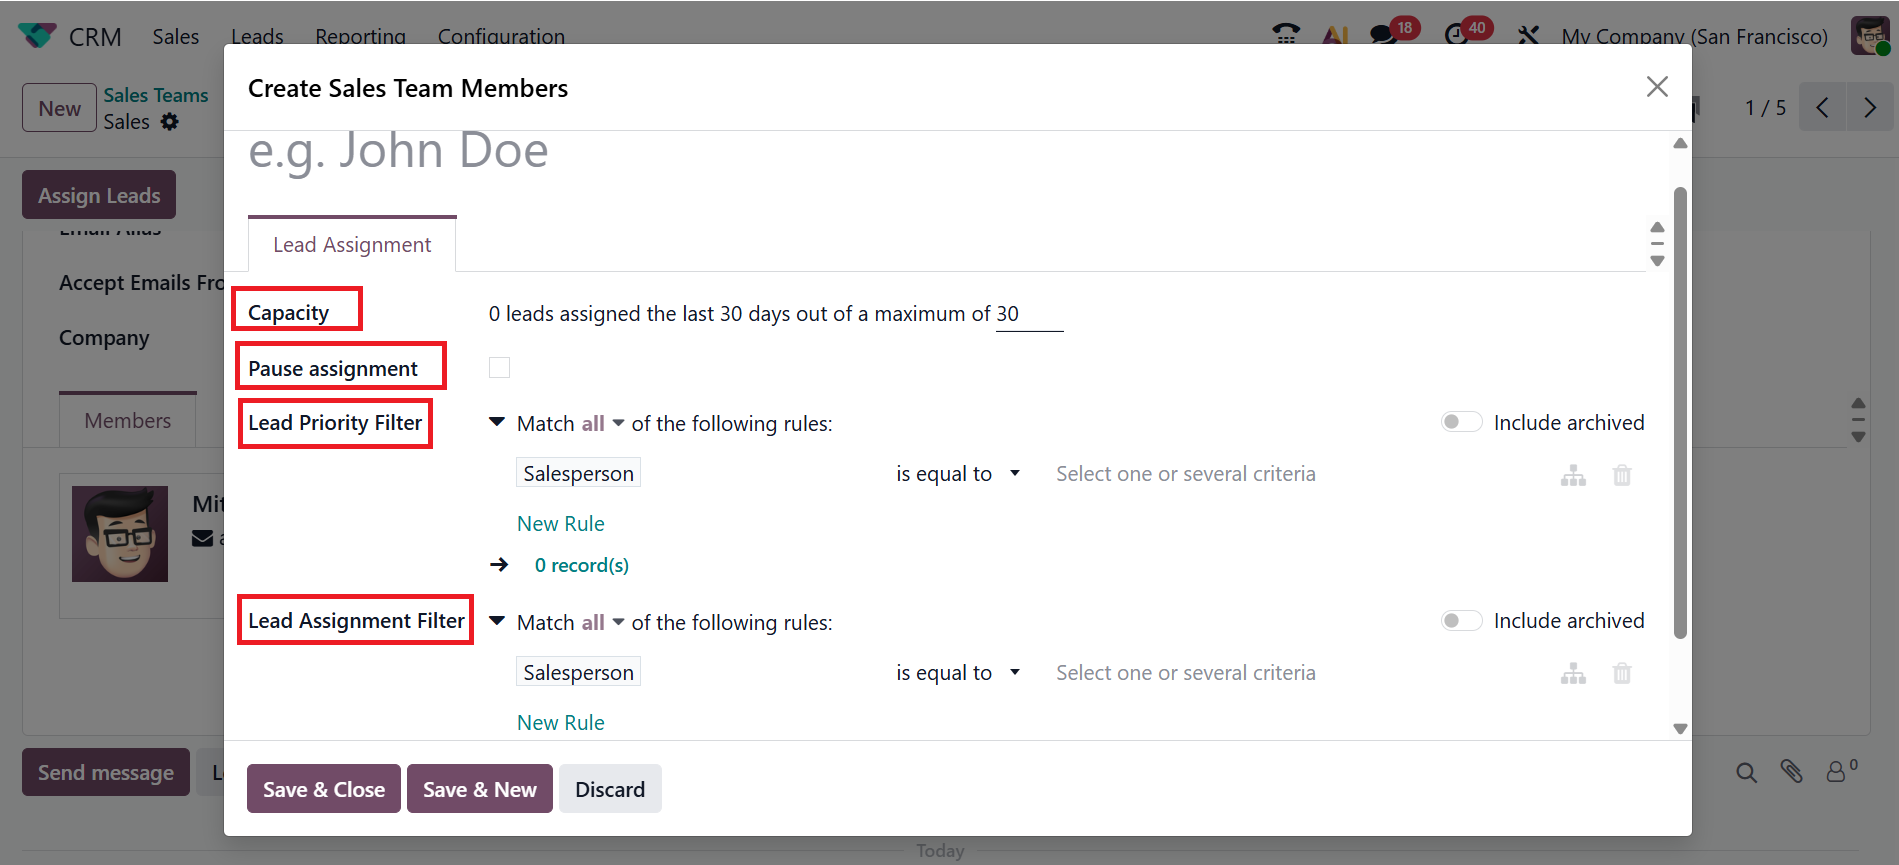
Task: Open the Match all dropdown in Lead Priority Filter
Action: click(603, 424)
